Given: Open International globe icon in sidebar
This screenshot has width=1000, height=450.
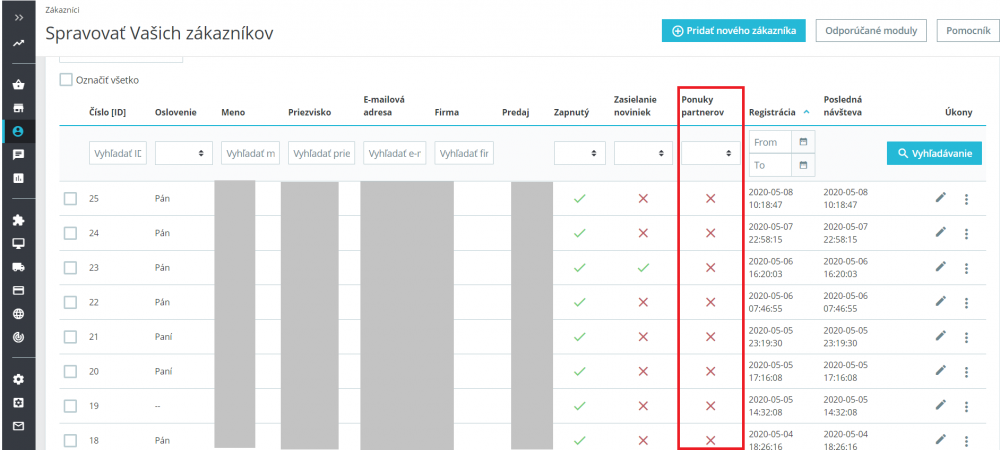Looking at the screenshot, I should point(18,314).
